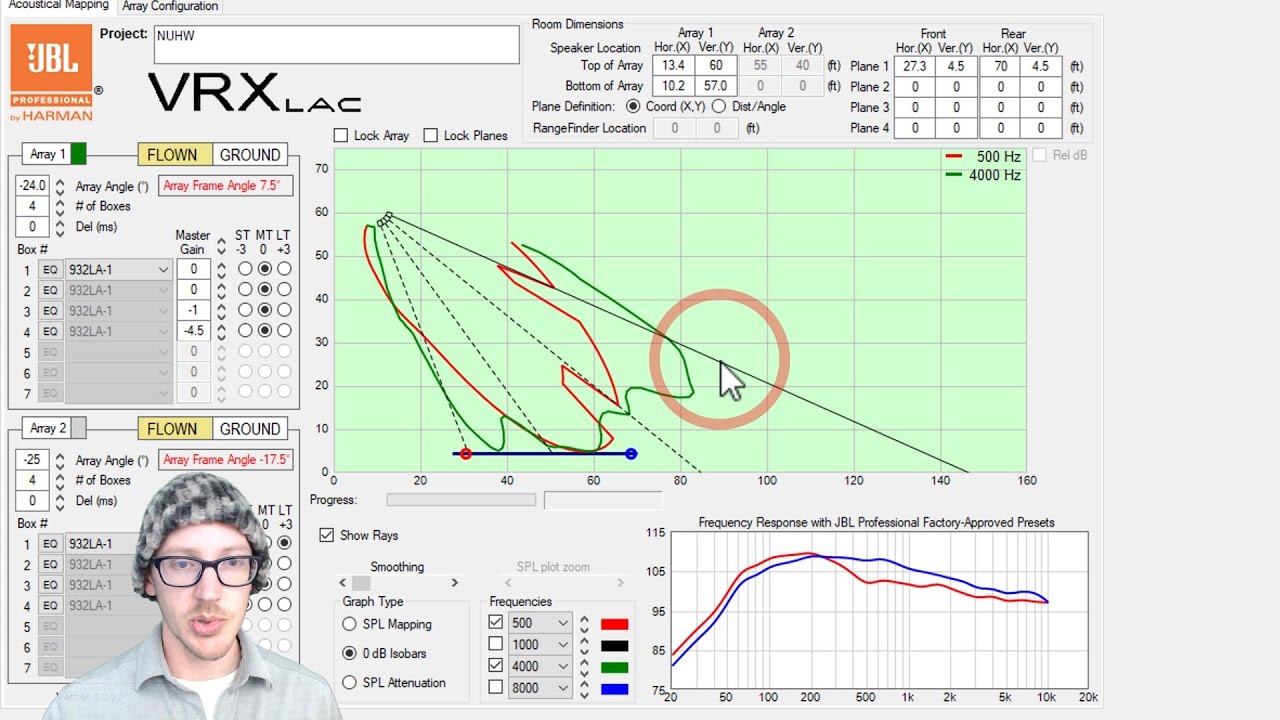Adjust 8000 Hz frequency stepper arrows
The height and width of the screenshot is (720, 1280).
tap(584, 688)
